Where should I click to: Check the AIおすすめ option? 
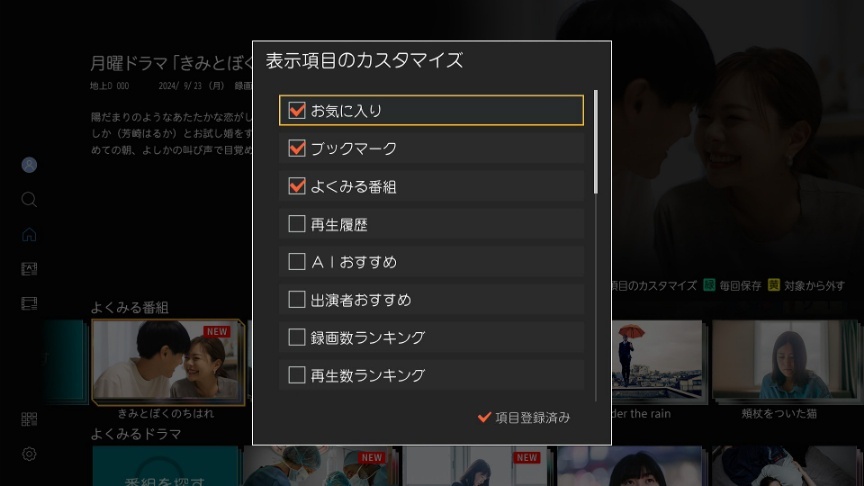tap(297, 262)
